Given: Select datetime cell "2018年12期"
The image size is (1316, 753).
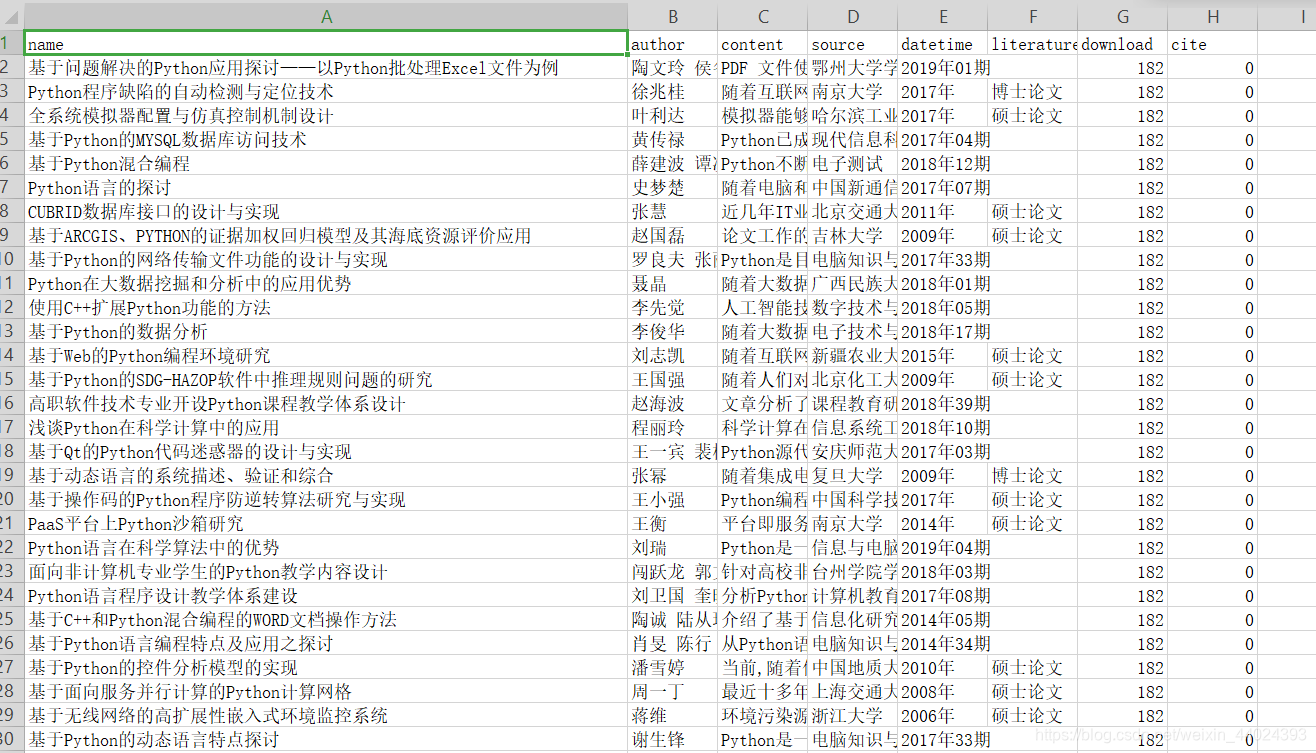Looking at the screenshot, I should pos(943,164).
